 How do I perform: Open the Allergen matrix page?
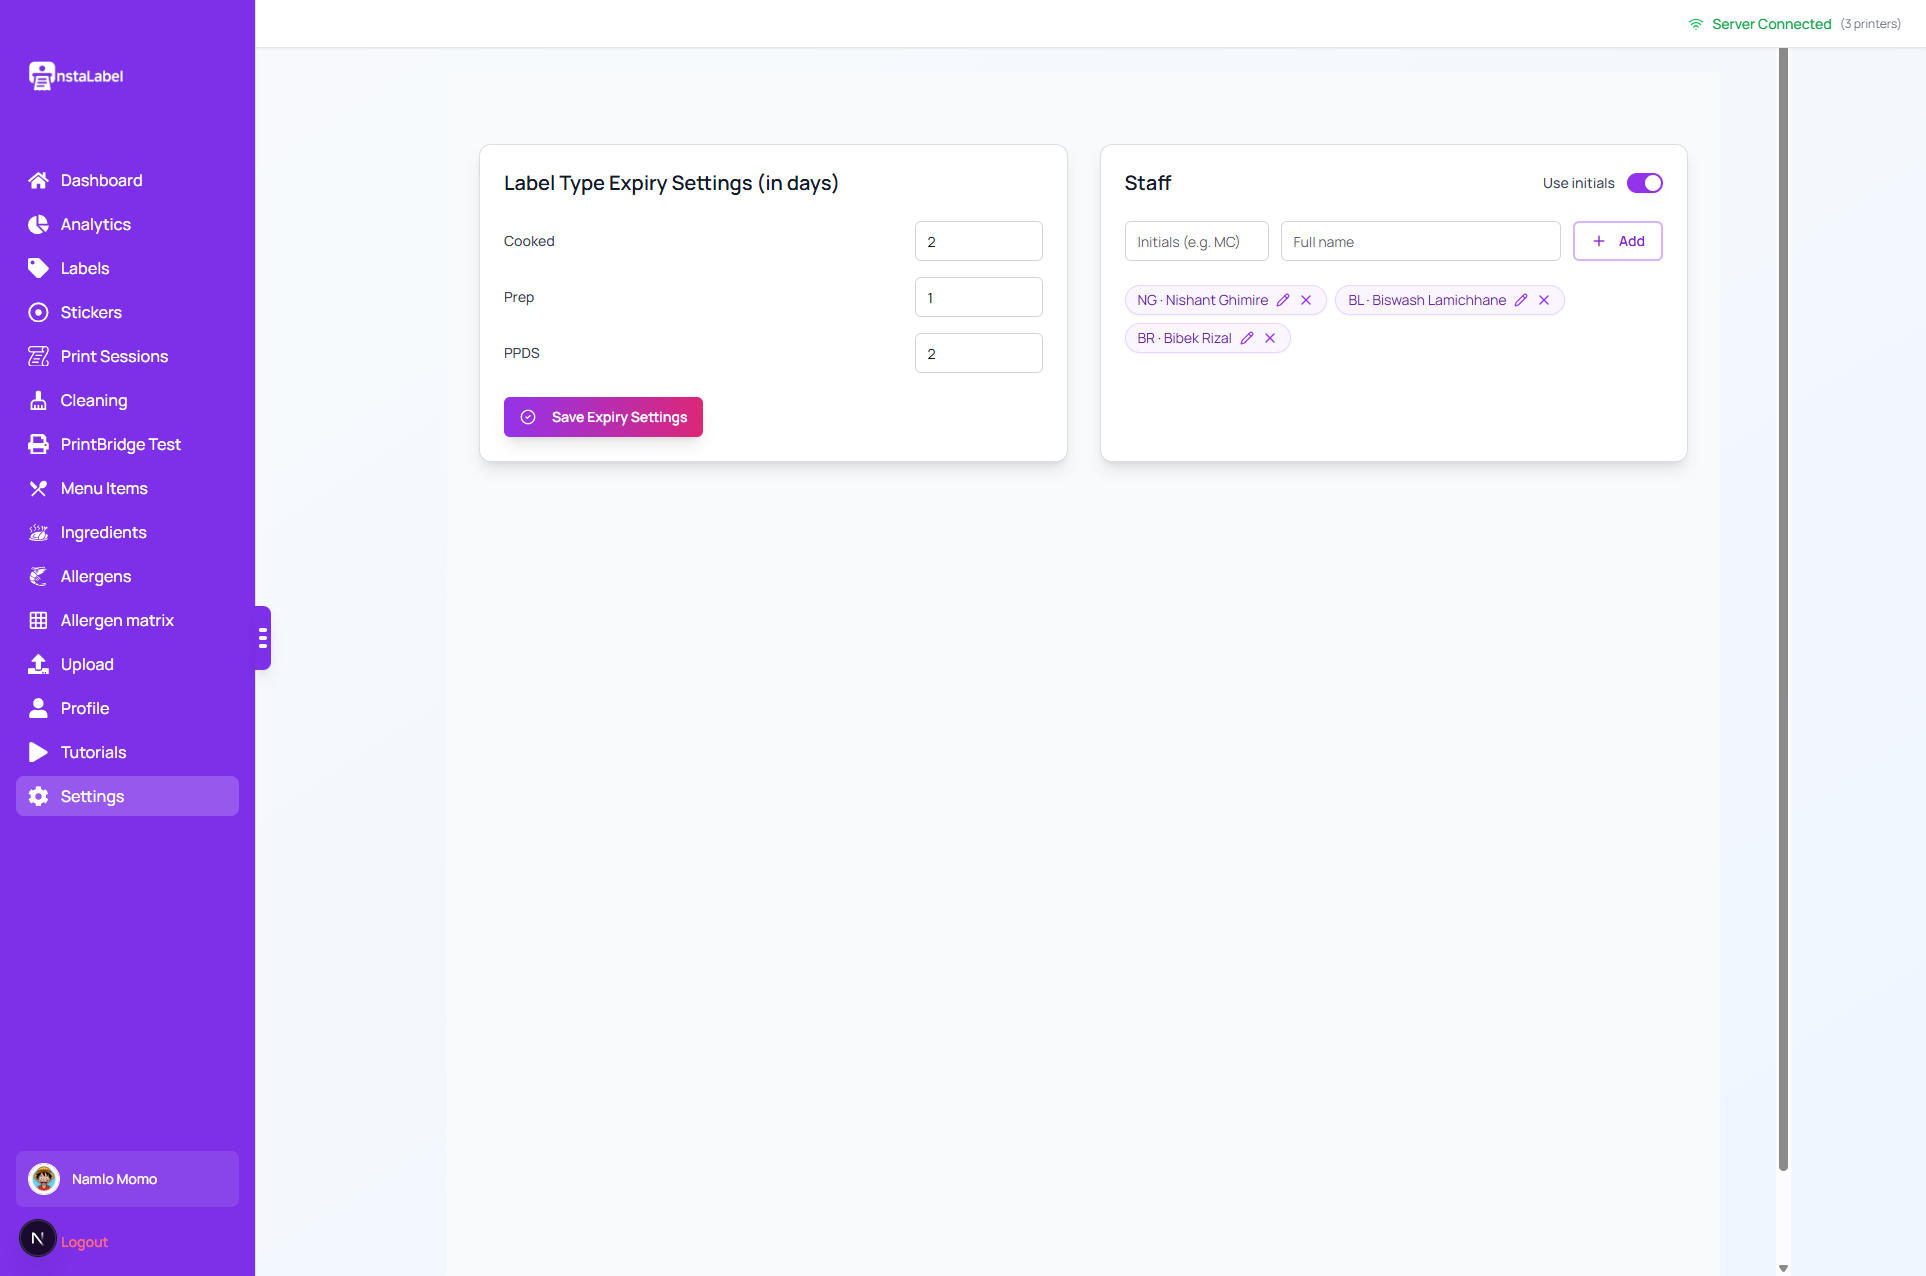127,620
